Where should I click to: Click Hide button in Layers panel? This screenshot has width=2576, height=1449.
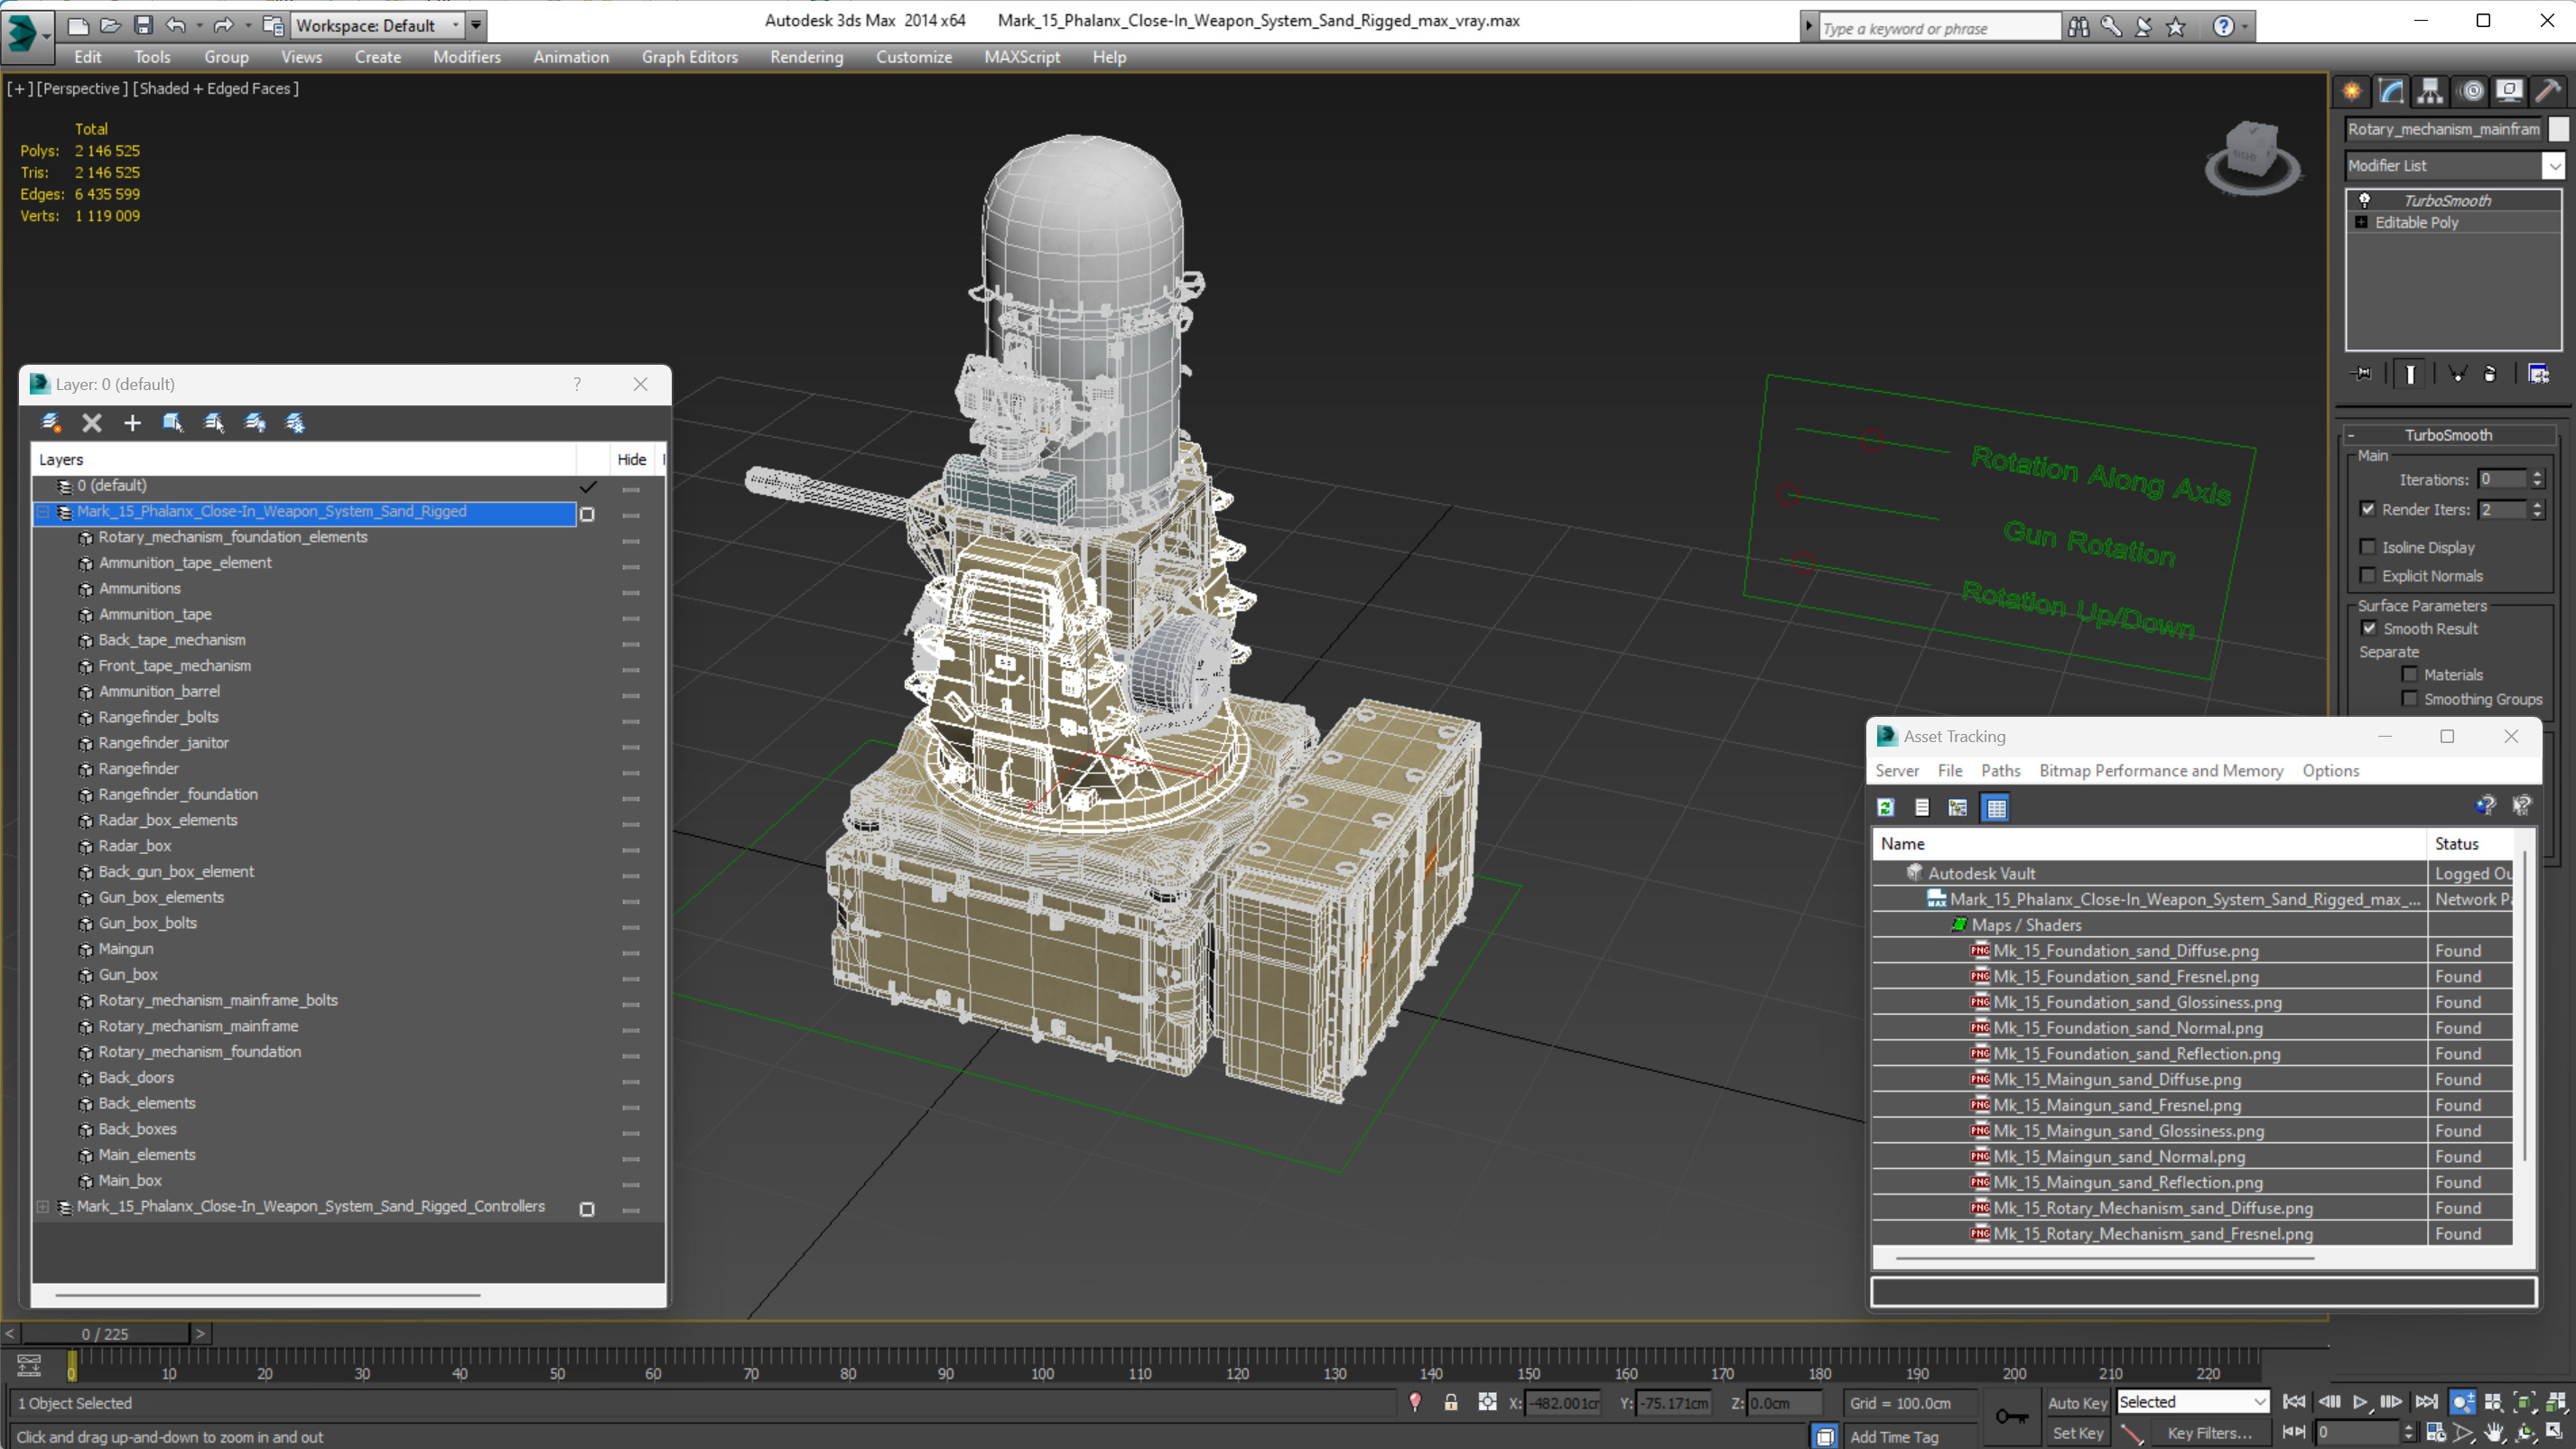pyautogui.click(x=630, y=459)
